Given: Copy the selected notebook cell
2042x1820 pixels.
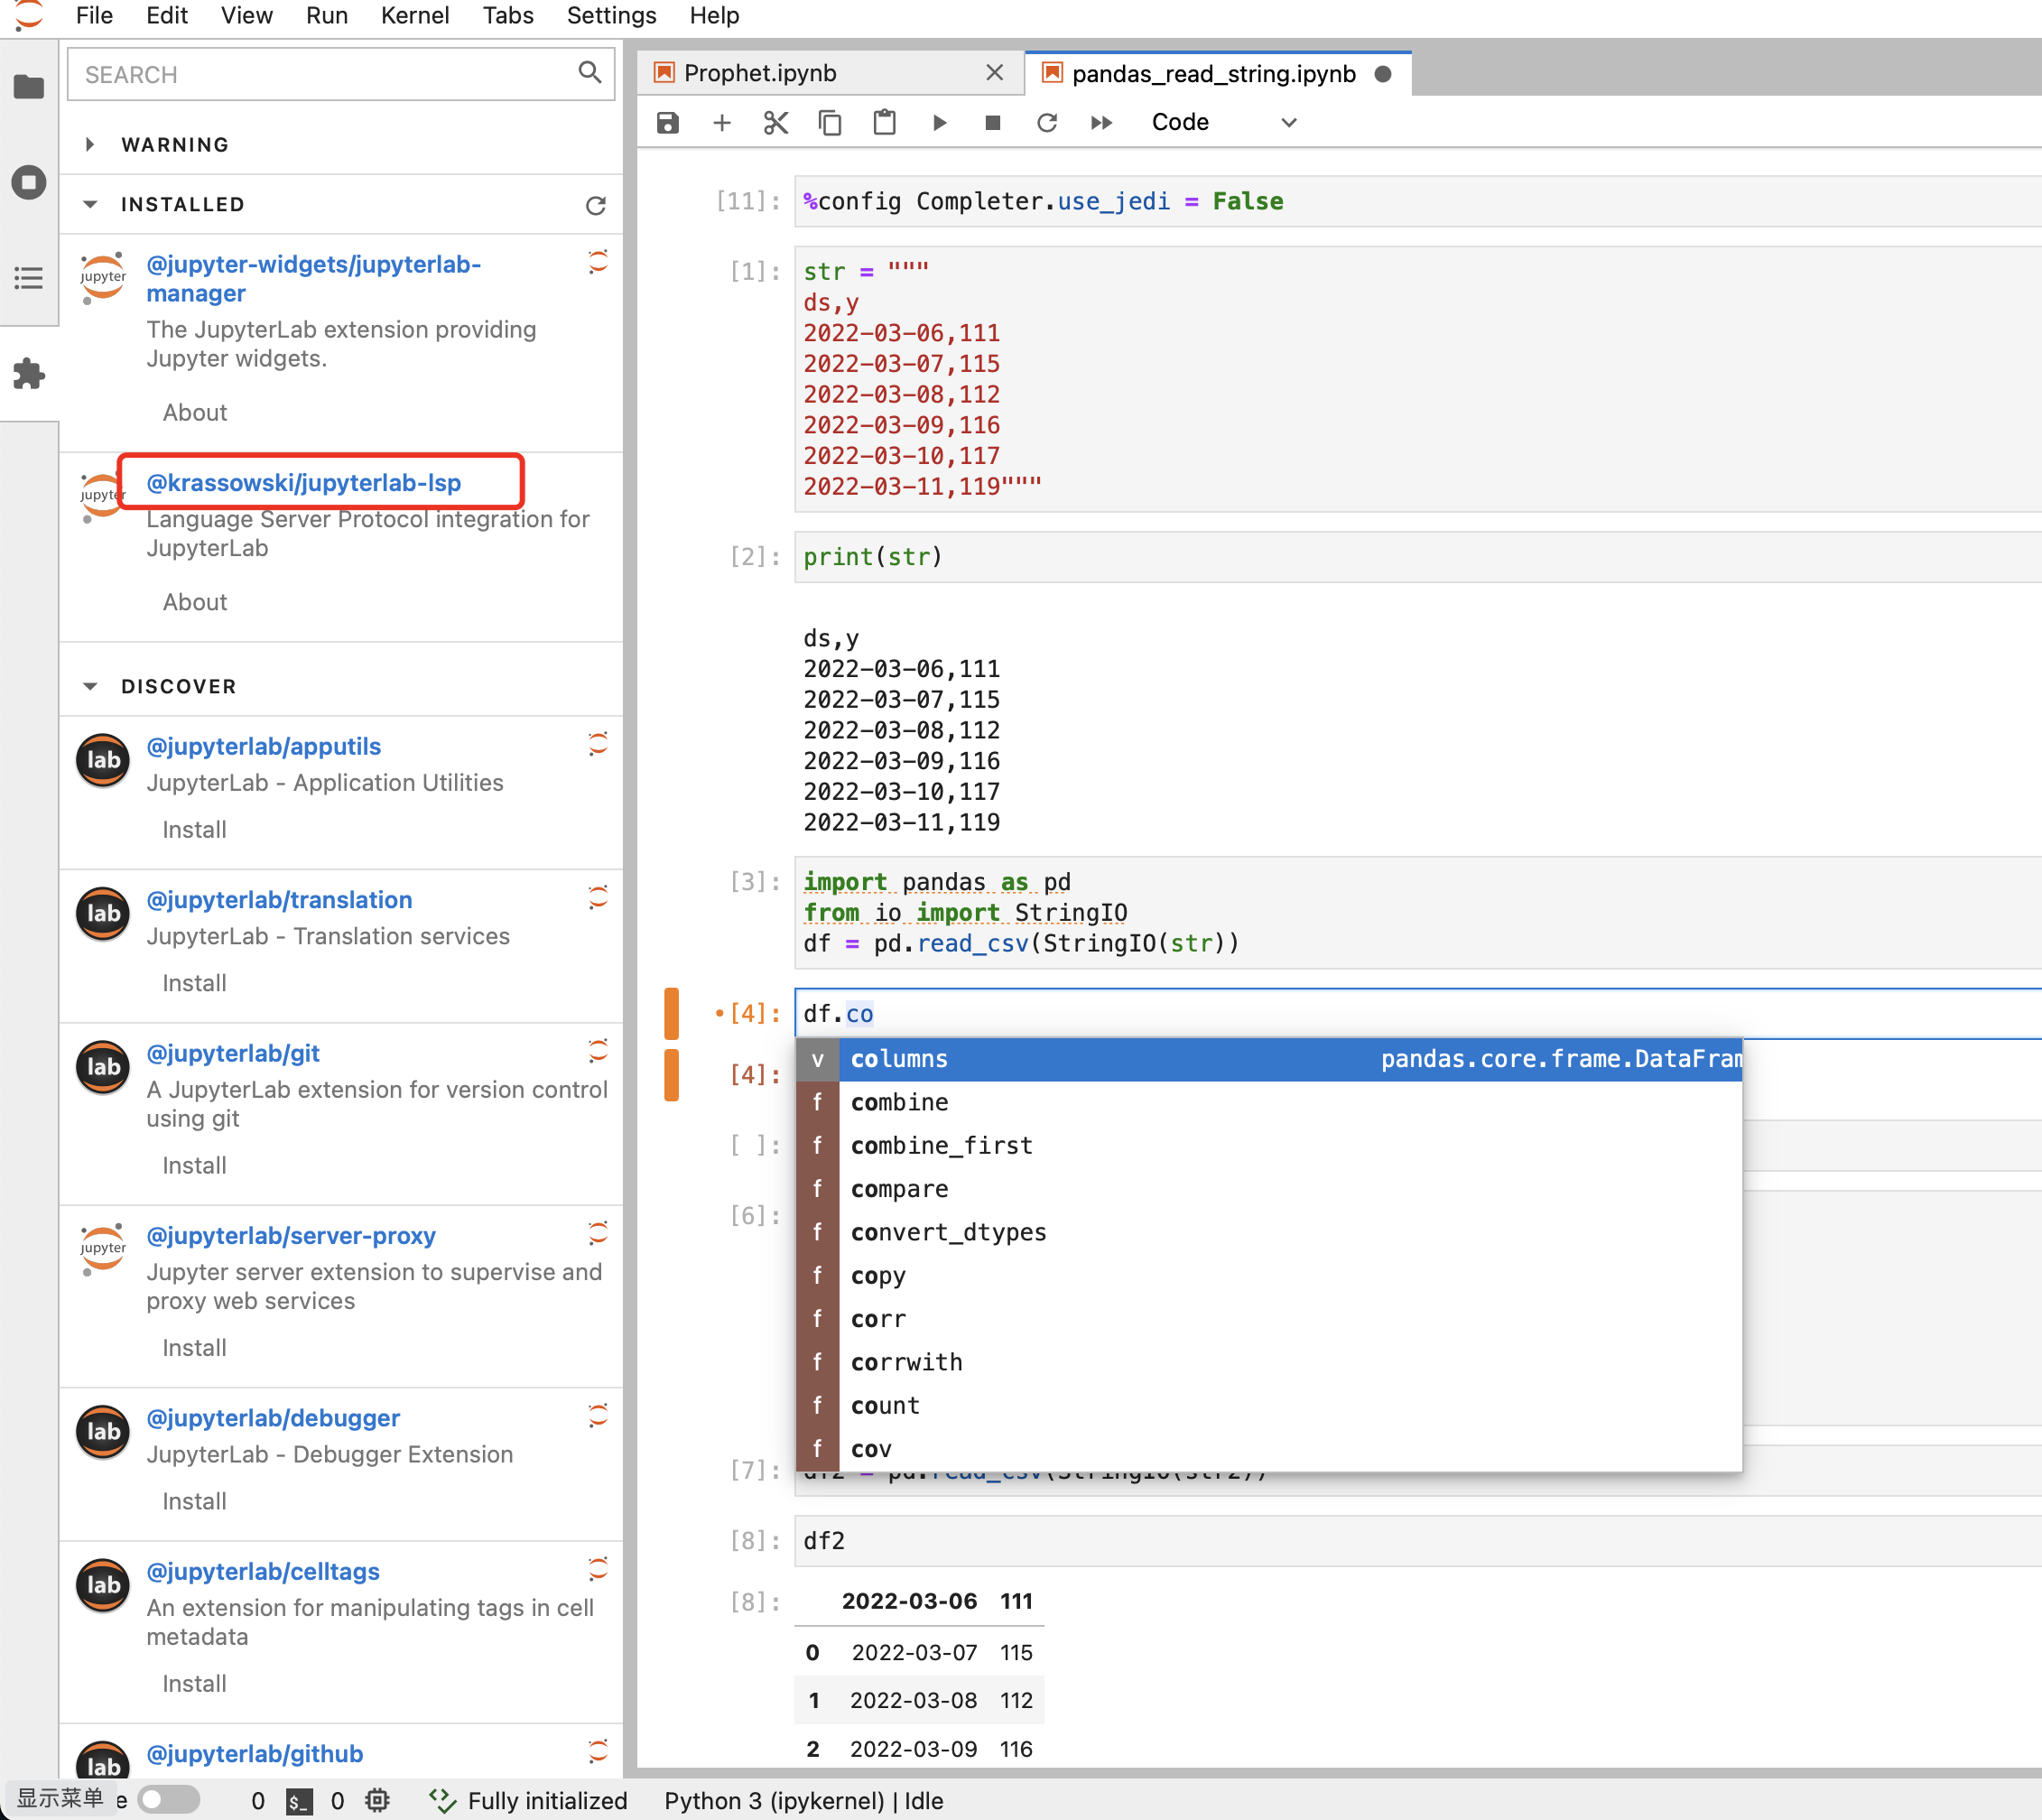Looking at the screenshot, I should (x=830, y=122).
